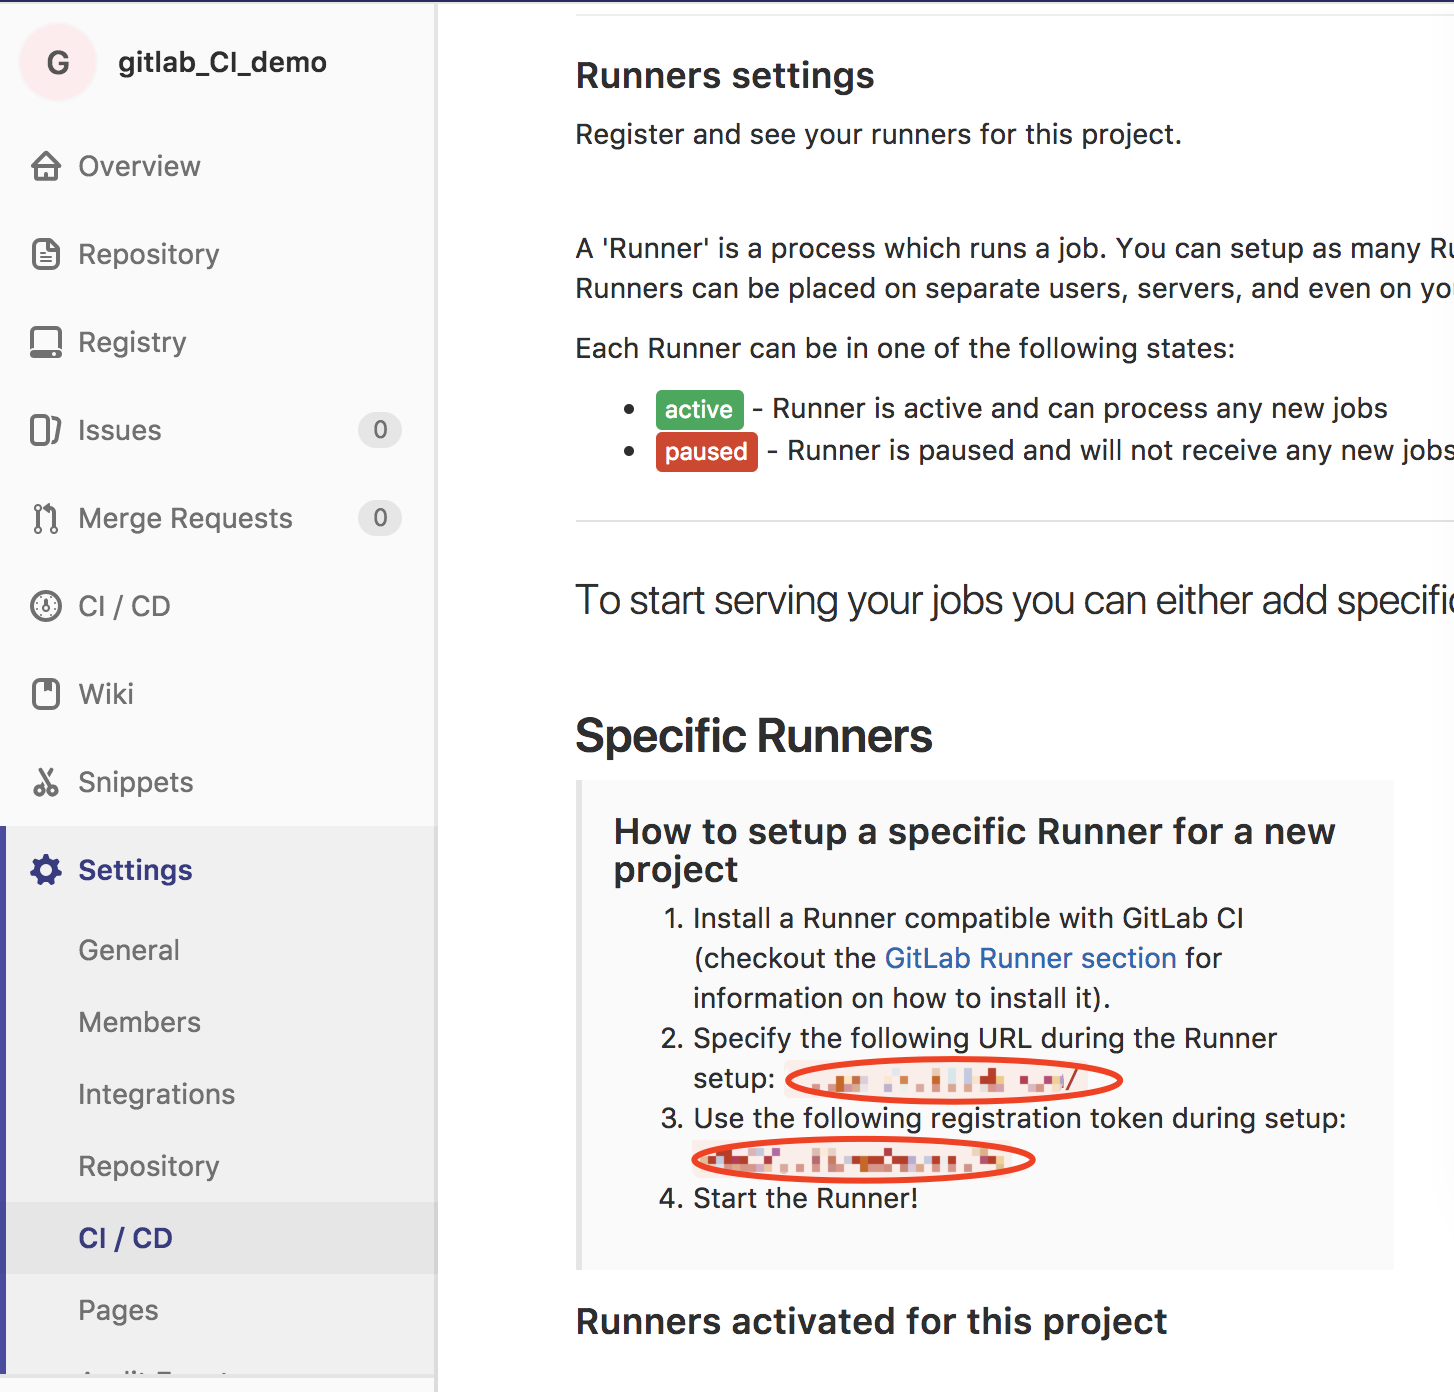Open the gitlab_CI_demo project title
This screenshot has height=1392, width=1454.
(222, 63)
